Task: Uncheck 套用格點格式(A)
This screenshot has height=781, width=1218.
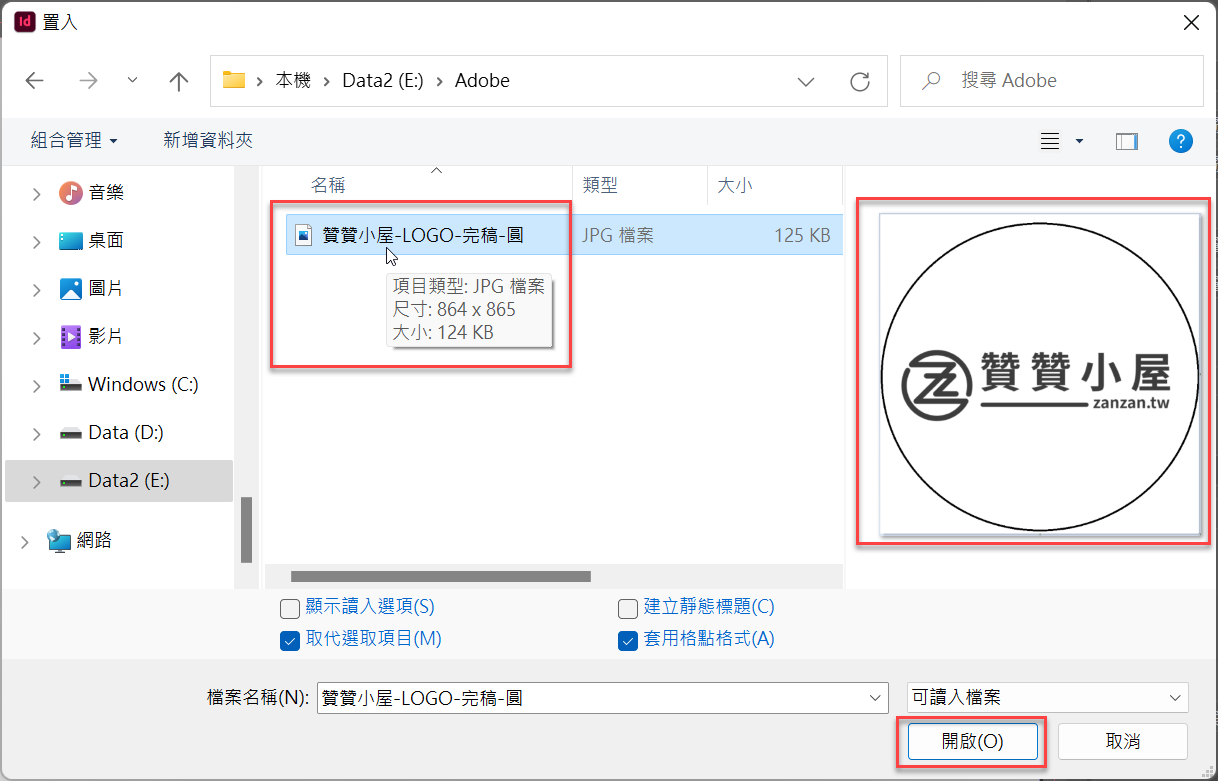Action: pyautogui.click(x=628, y=640)
